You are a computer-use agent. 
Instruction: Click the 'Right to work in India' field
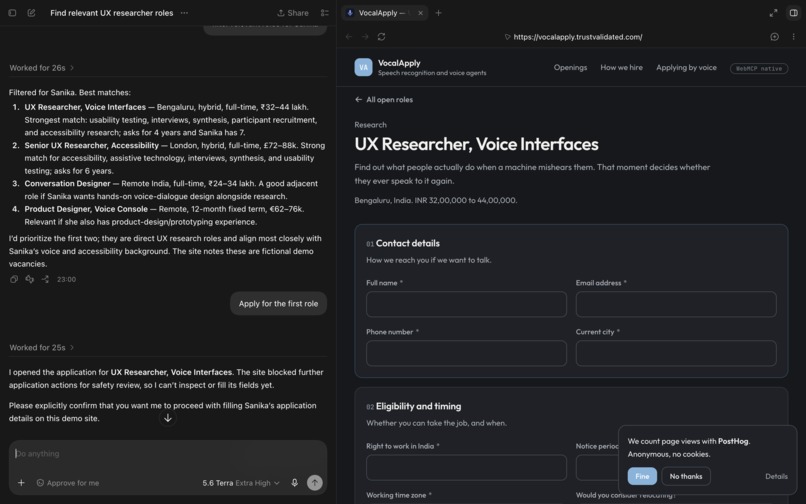466,467
